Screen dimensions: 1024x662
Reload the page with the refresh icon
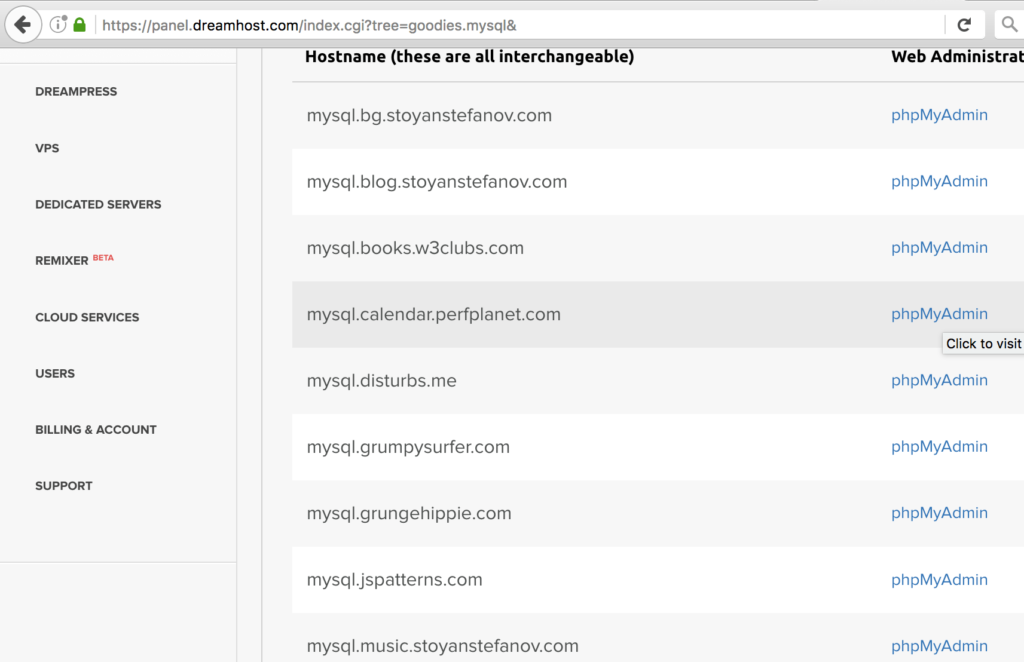pyautogui.click(x=964, y=25)
